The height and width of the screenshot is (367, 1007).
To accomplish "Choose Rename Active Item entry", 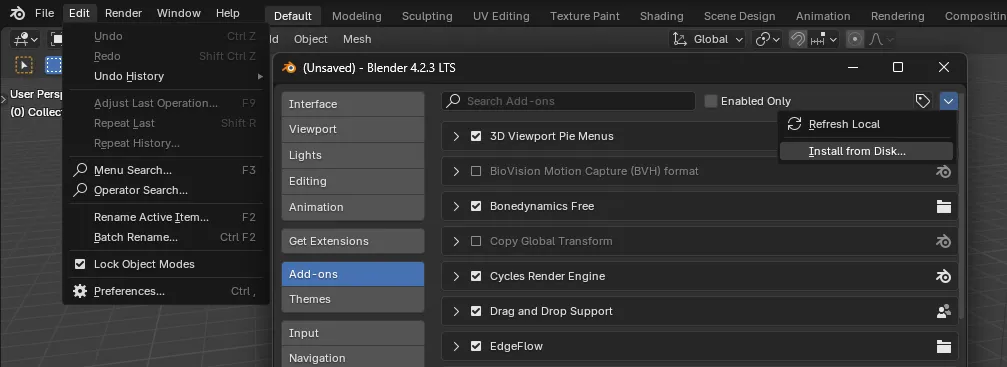I will pyautogui.click(x=167, y=217).
